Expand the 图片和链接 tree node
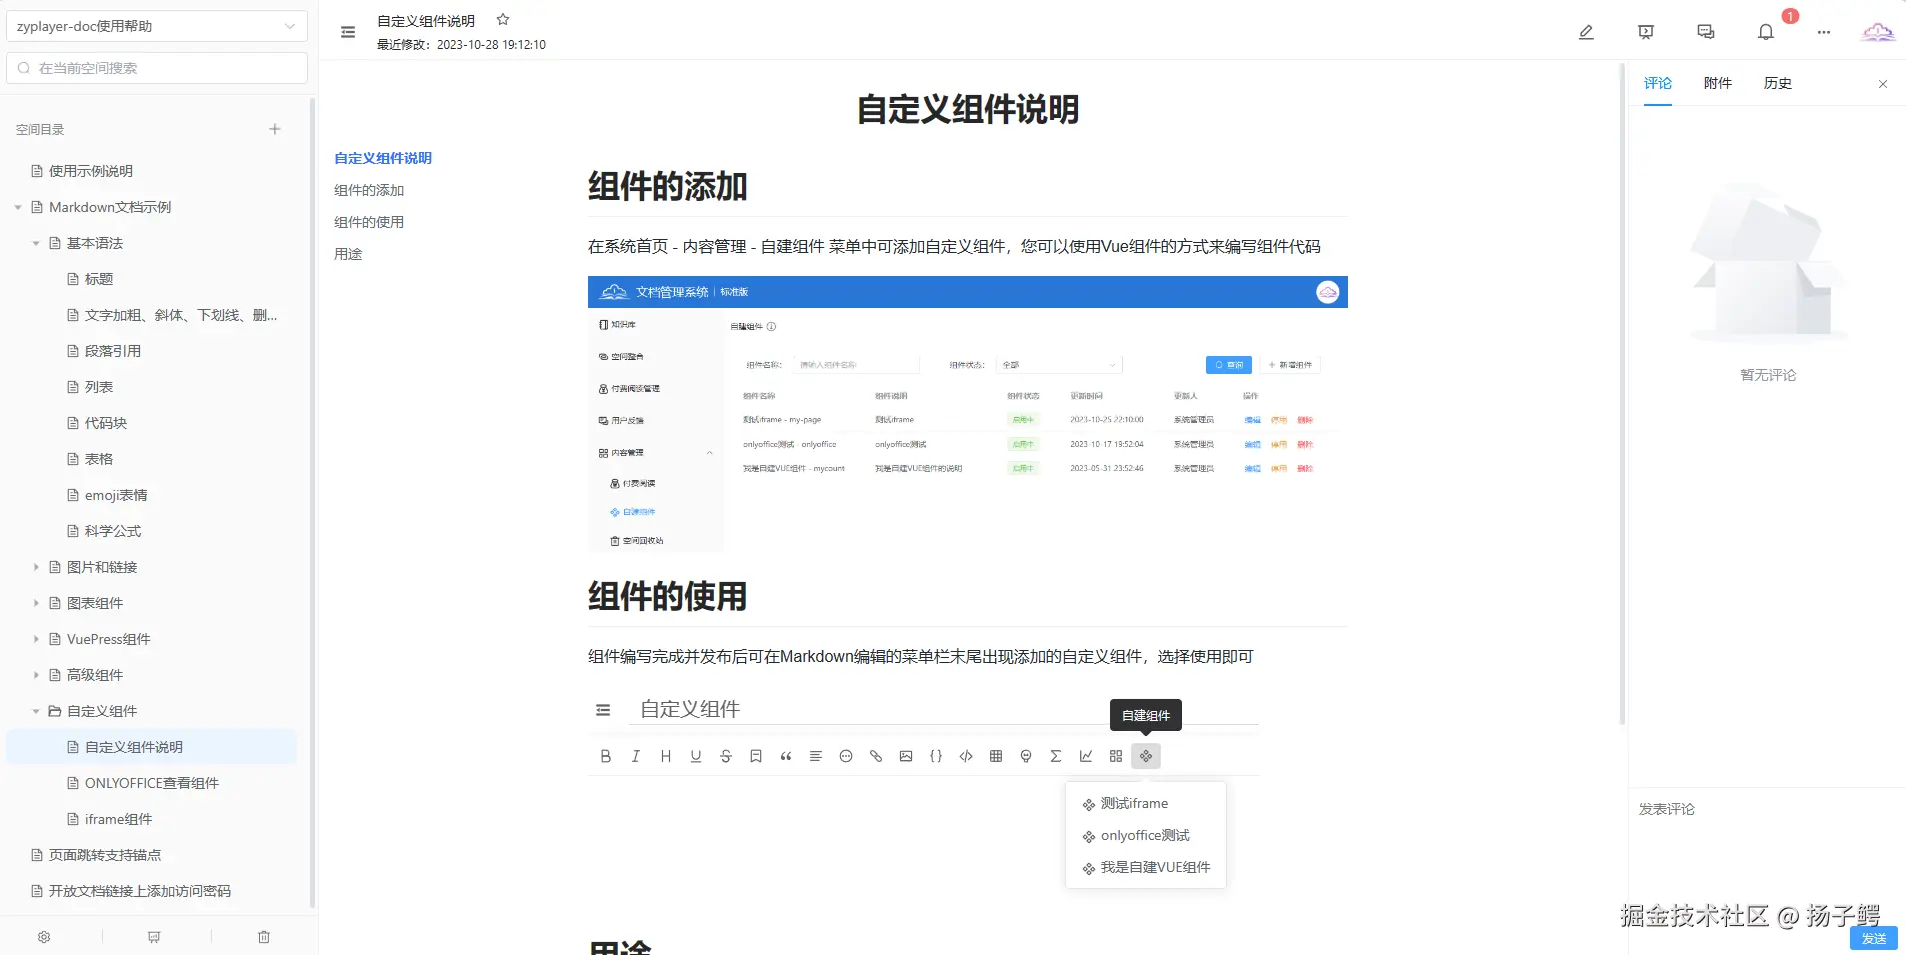The width and height of the screenshot is (1906, 955). (x=37, y=566)
